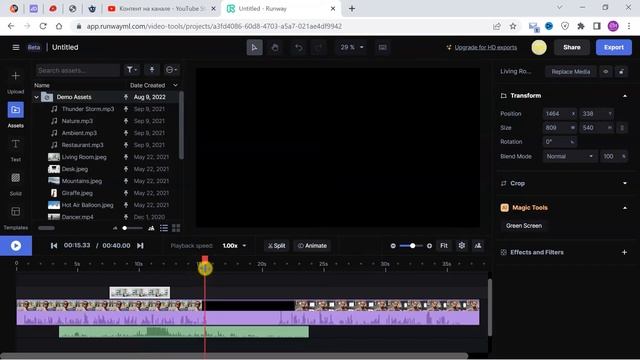Select the pointer selection tool
The image size is (640, 360).
click(254, 47)
